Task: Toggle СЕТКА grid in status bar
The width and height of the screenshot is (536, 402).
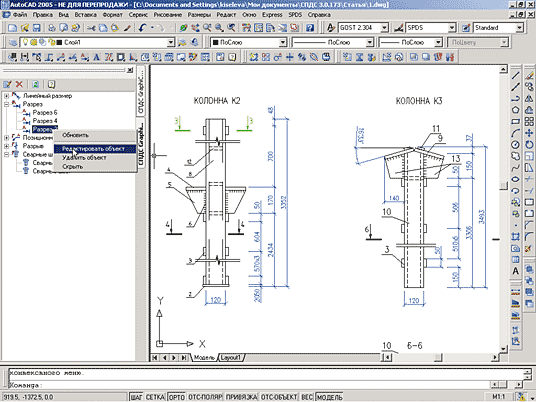Action: [155, 397]
